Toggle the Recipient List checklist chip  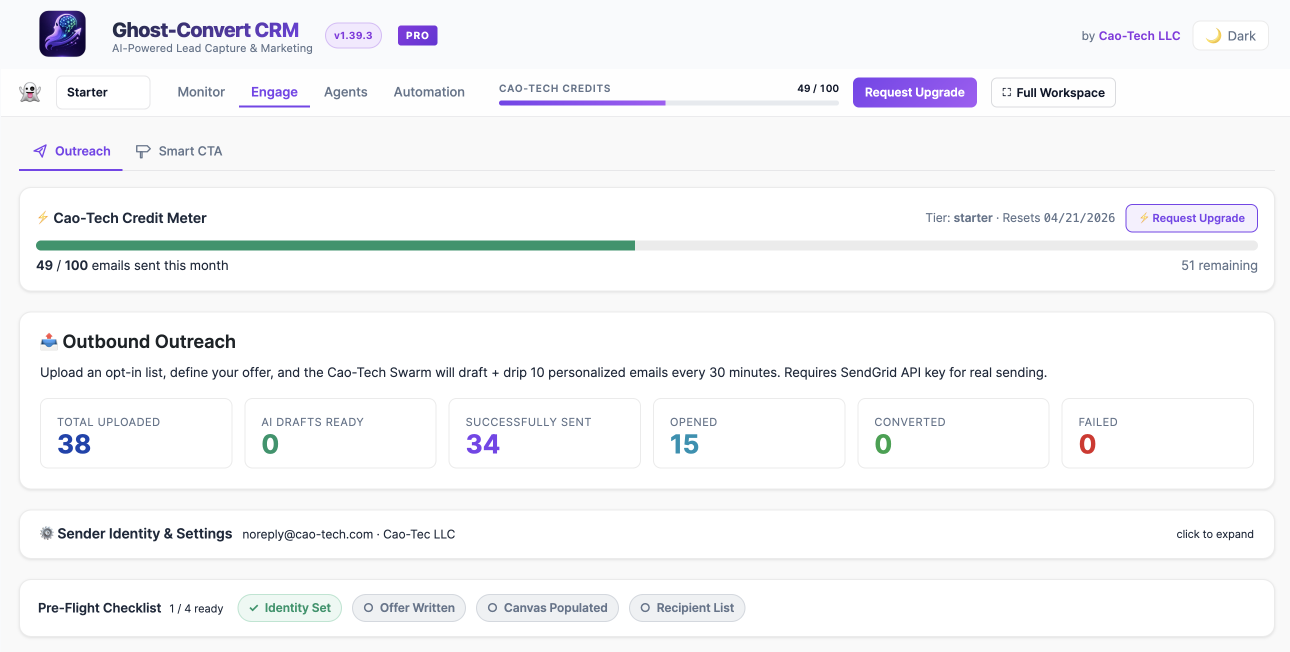pyautogui.click(x=687, y=608)
